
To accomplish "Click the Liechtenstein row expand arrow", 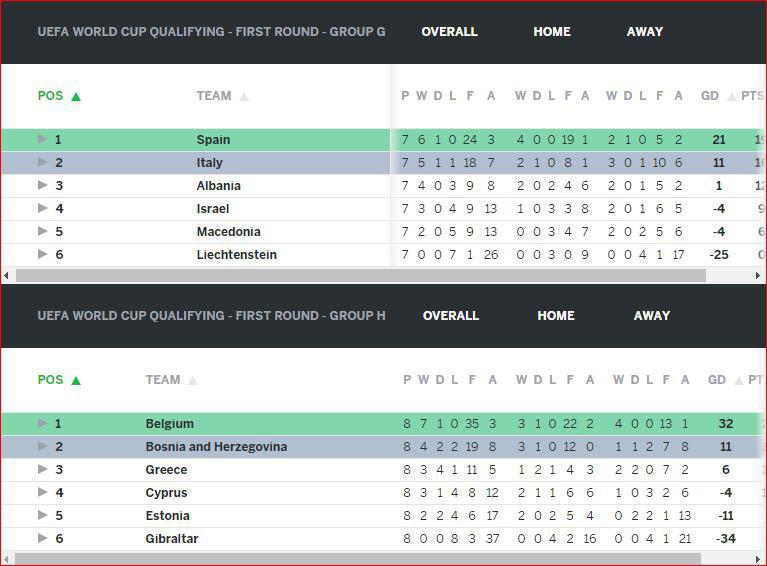I will (42, 255).
